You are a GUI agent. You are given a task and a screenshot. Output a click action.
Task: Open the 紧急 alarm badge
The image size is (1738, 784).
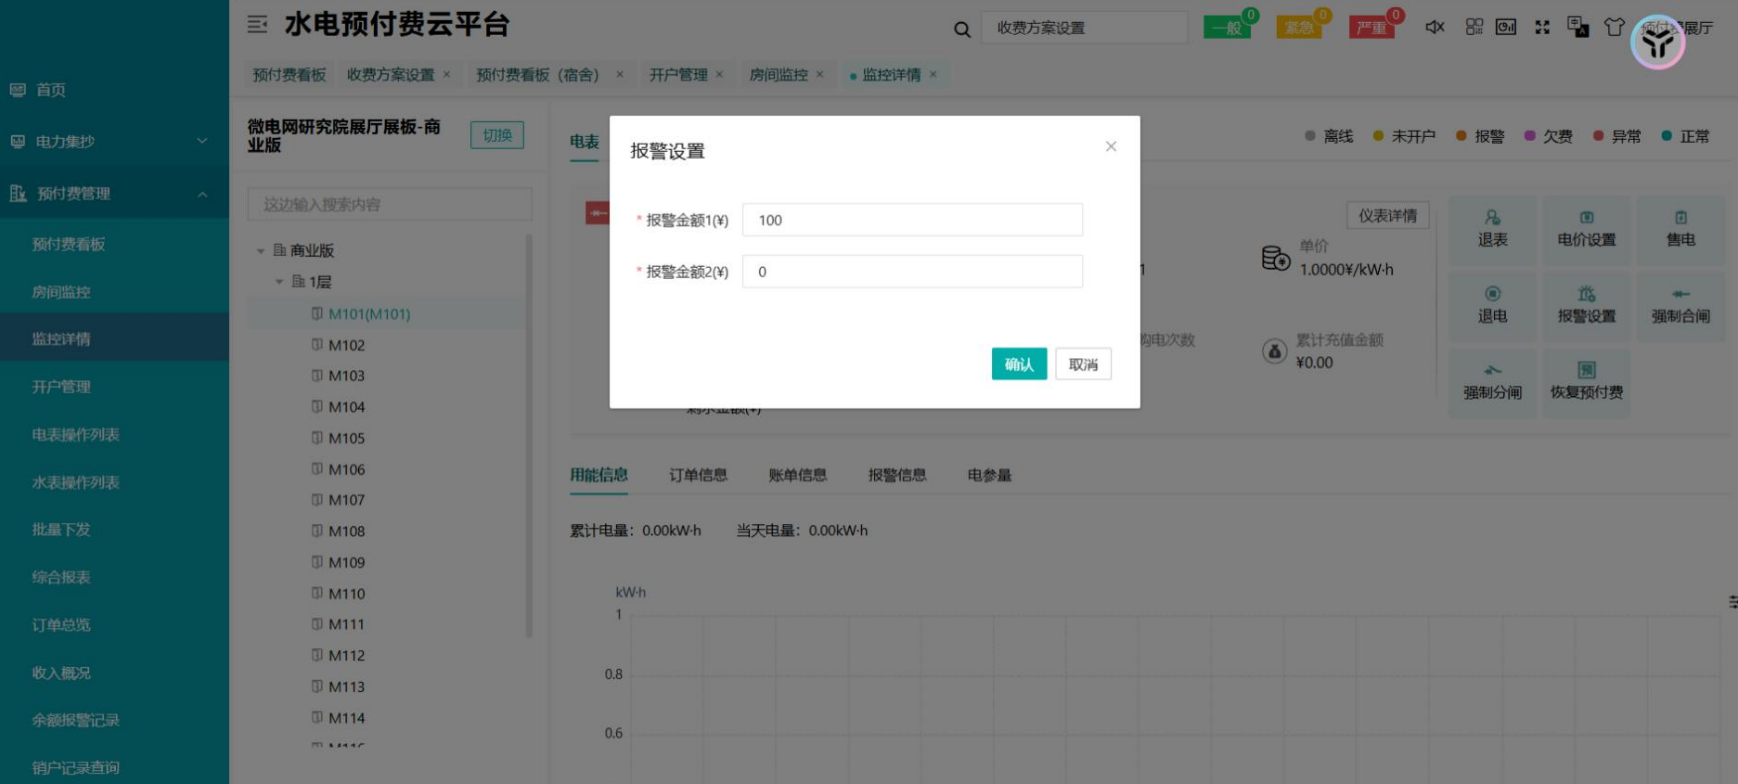[1300, 27]
